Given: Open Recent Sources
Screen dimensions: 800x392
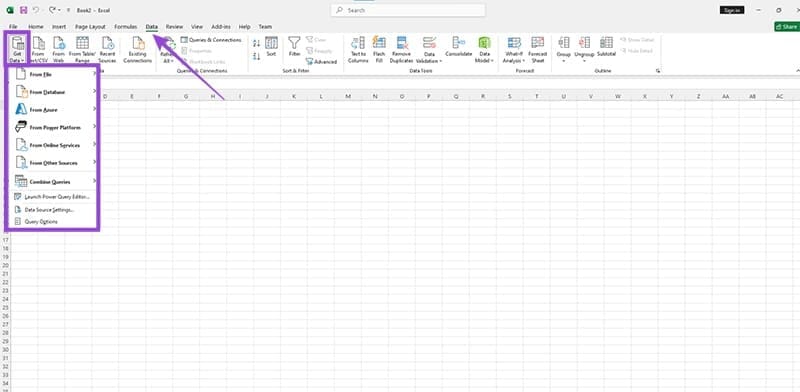Looking at the screenshot, I should point(107,50).
